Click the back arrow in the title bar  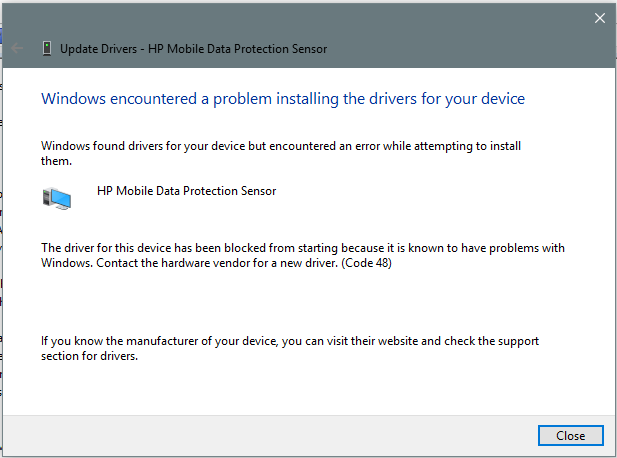[x=18, y=48]
